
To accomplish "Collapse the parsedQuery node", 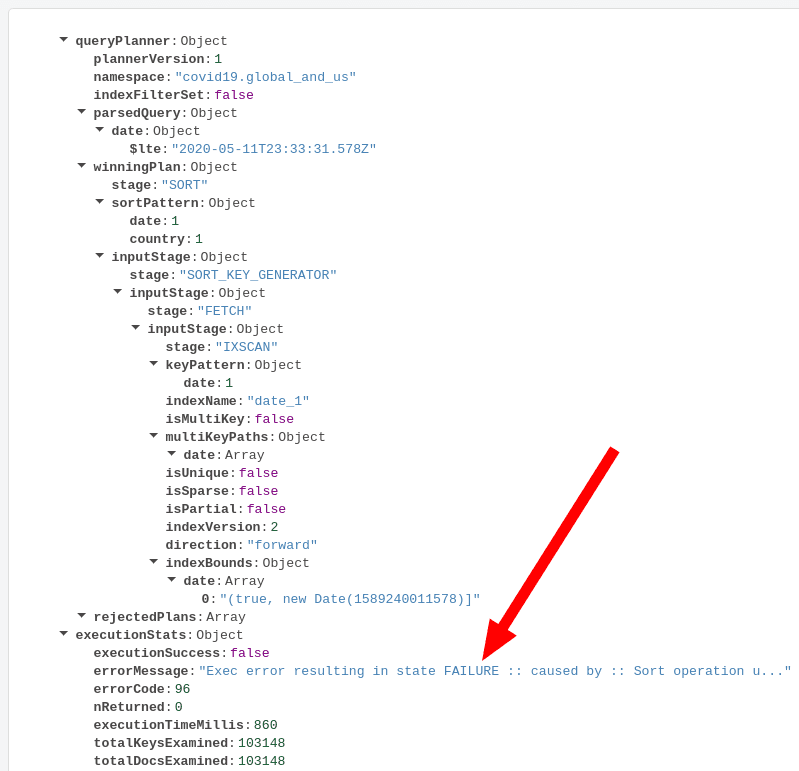I will (82, 112).
